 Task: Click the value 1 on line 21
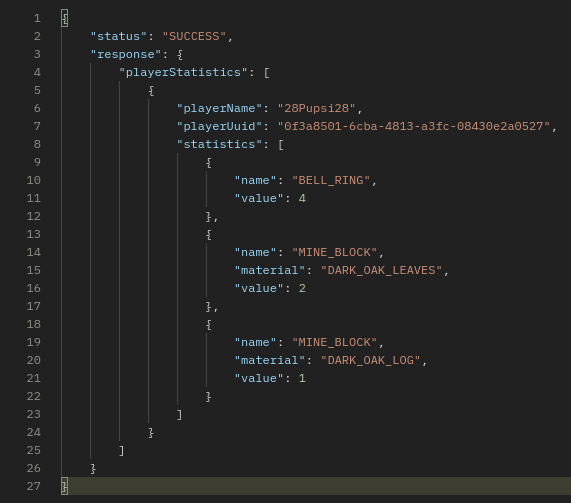point(302,378)
